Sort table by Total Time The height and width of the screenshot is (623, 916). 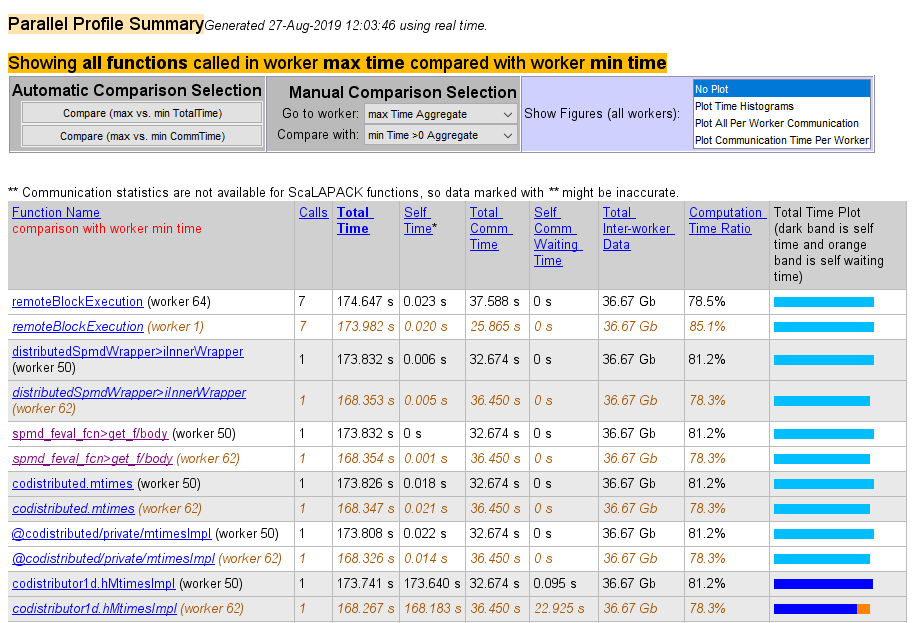click(x=352, y=219)
